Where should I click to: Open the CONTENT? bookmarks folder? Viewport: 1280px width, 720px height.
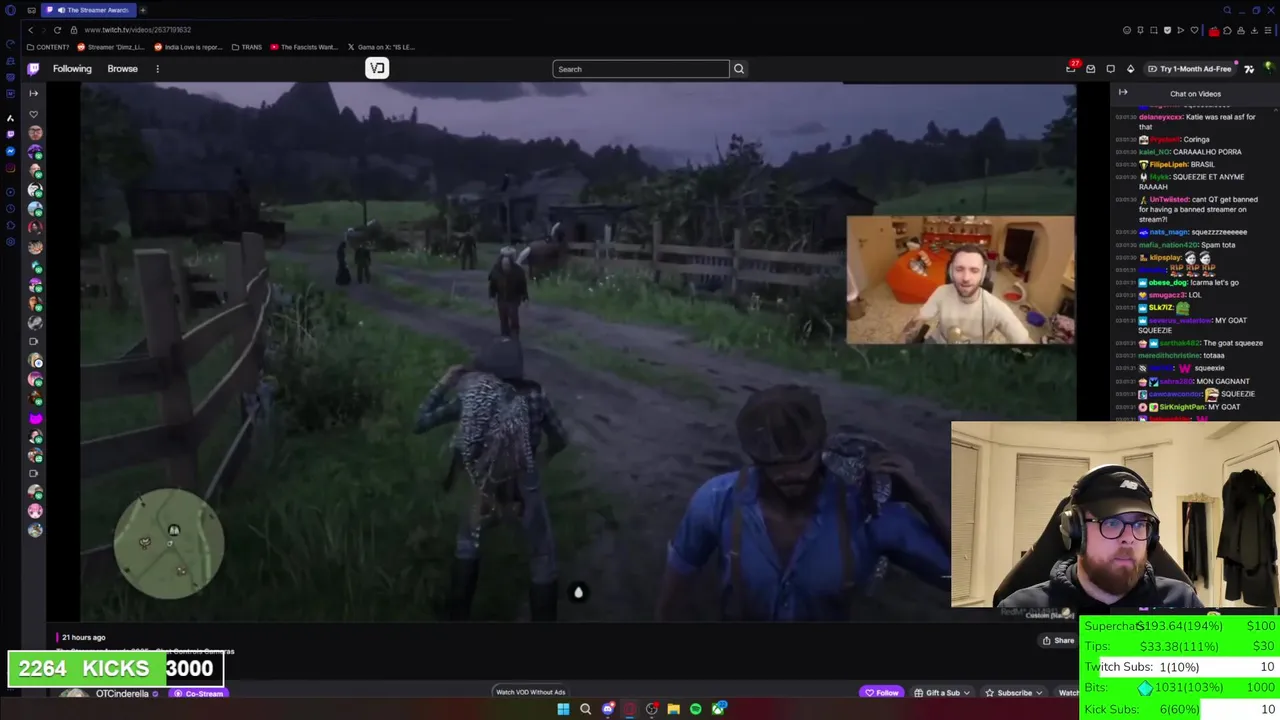(x=48, y=47)
